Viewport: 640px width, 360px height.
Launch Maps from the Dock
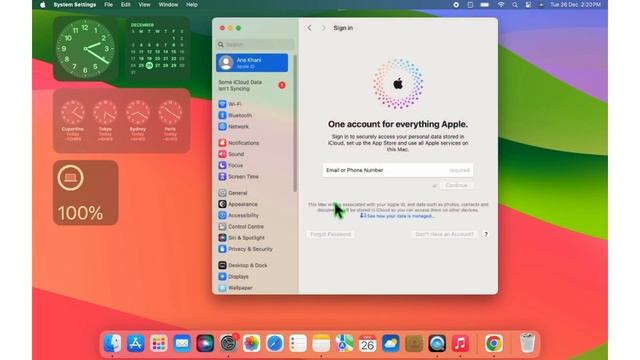[x=344, y=343]
